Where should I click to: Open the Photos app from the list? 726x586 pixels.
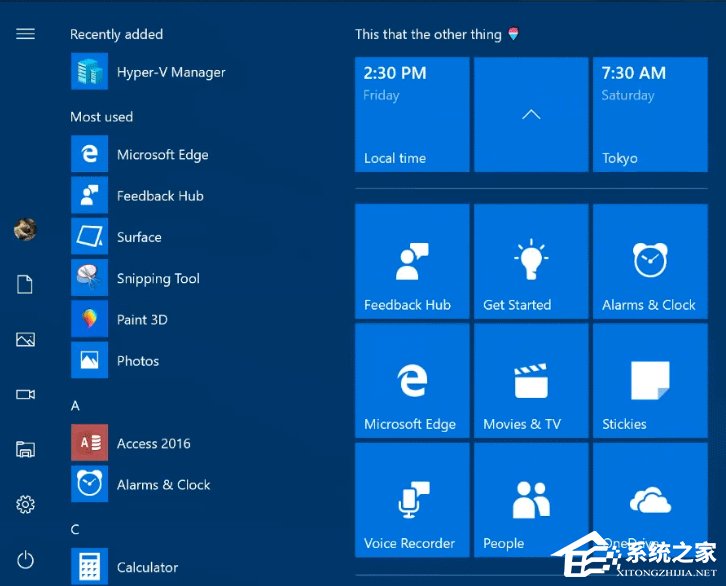(115, 360)
